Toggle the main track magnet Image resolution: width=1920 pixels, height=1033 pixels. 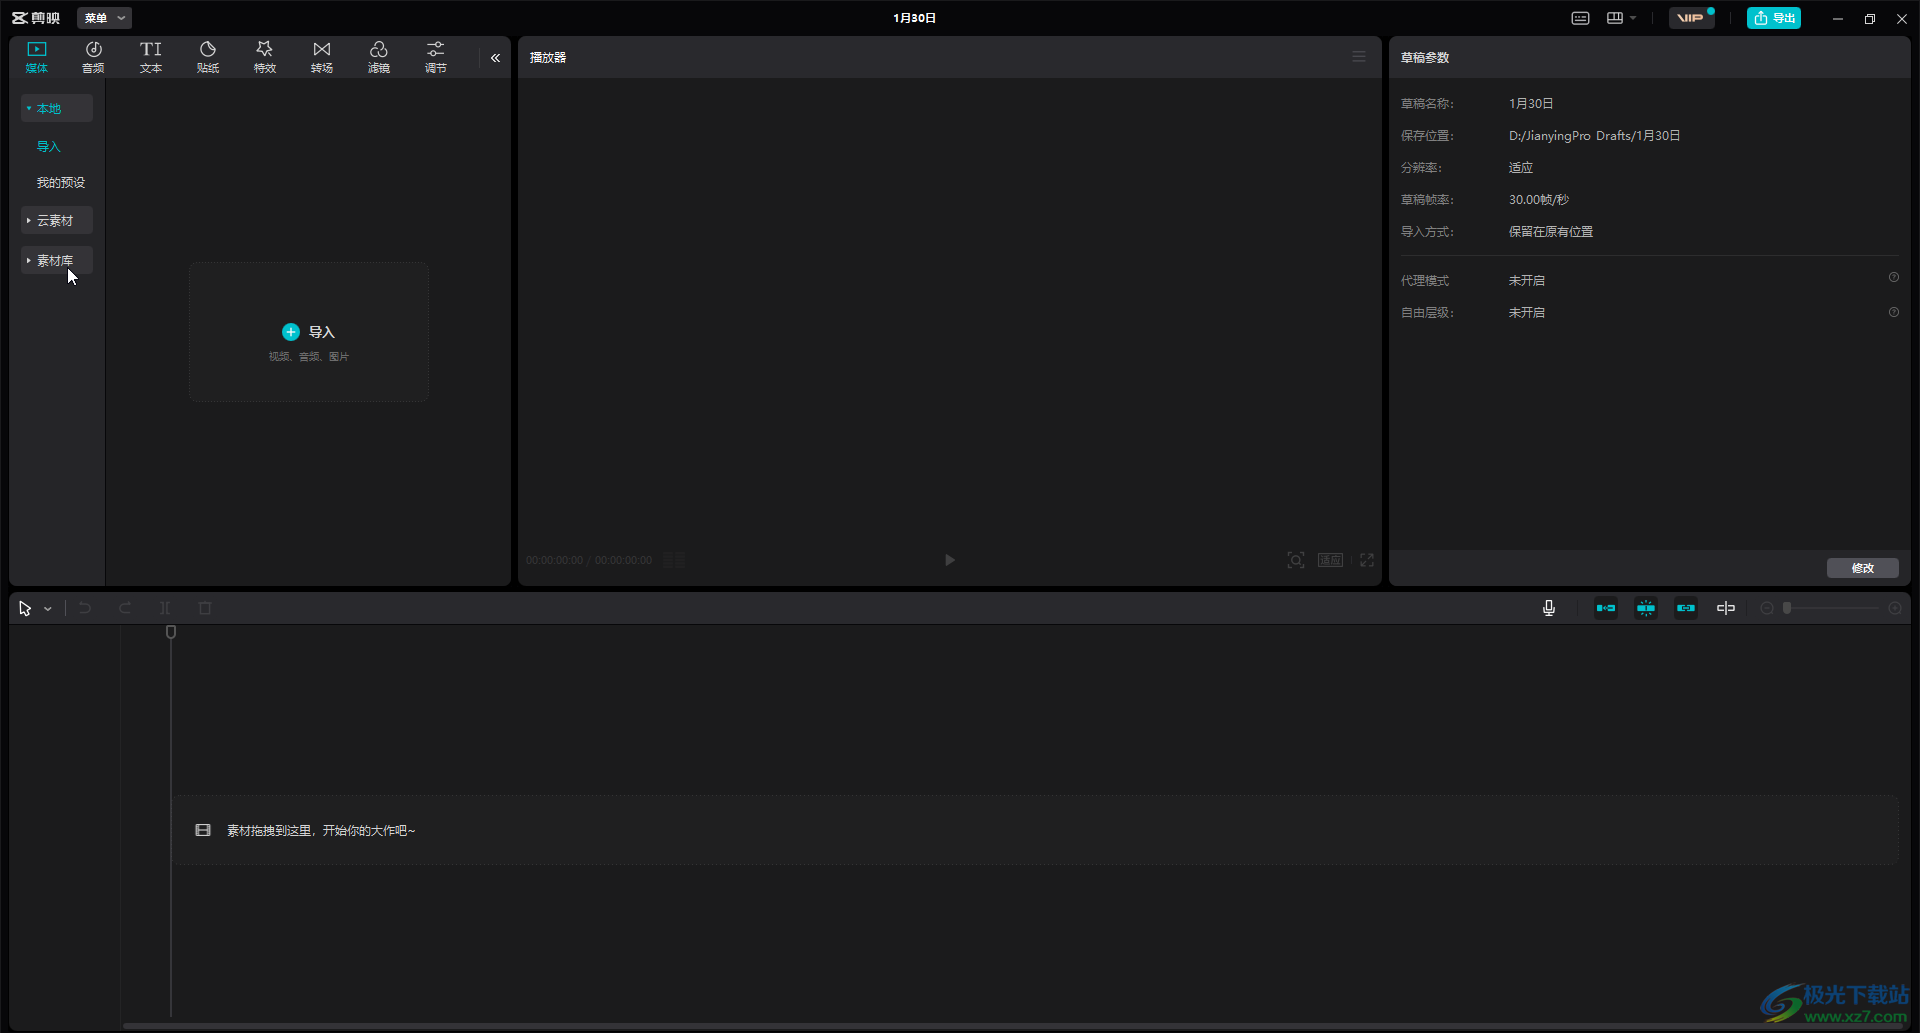1606,608
